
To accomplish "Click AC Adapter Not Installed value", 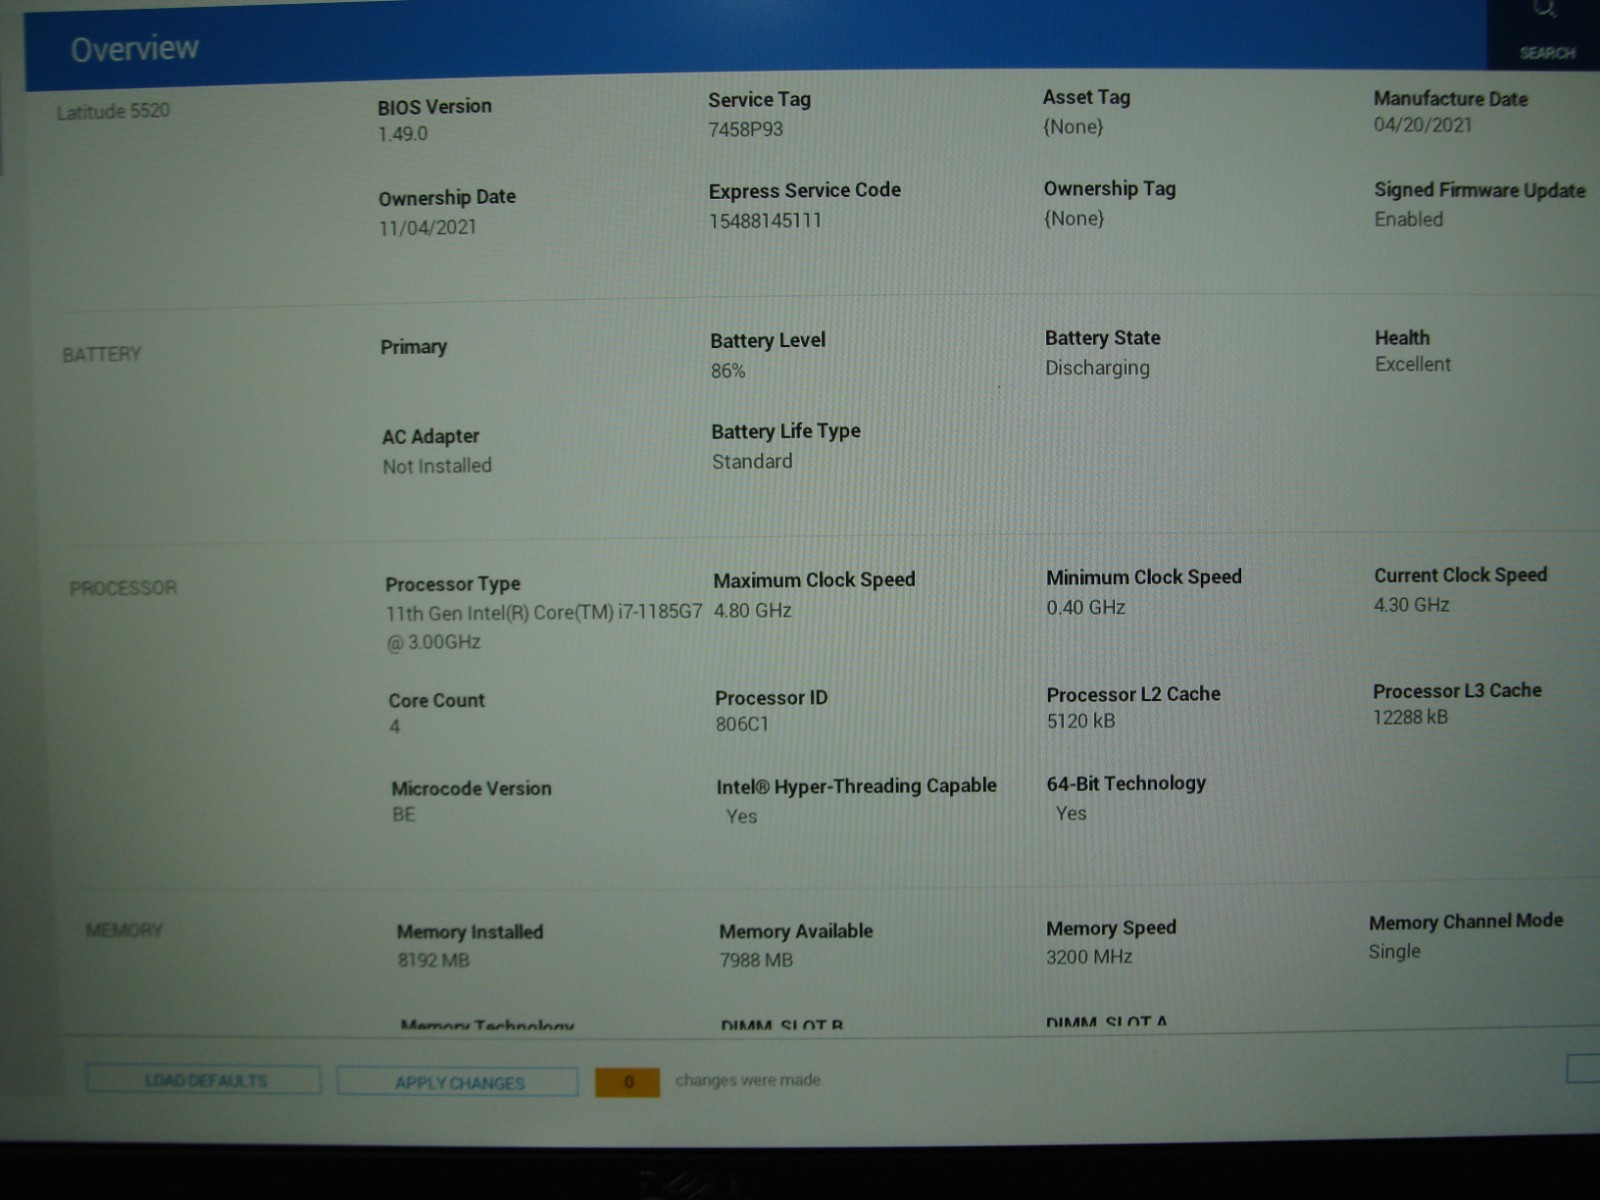I will coord(437,466).
